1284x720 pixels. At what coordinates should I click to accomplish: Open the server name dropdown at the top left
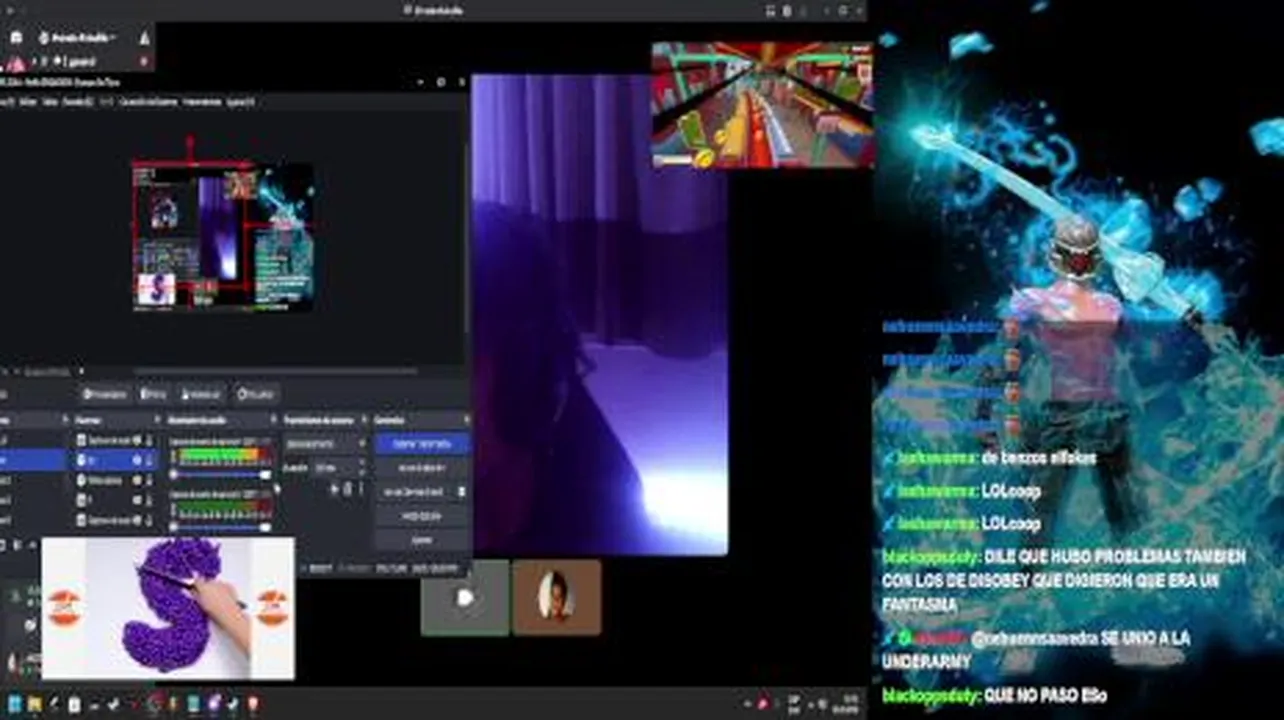77,37
